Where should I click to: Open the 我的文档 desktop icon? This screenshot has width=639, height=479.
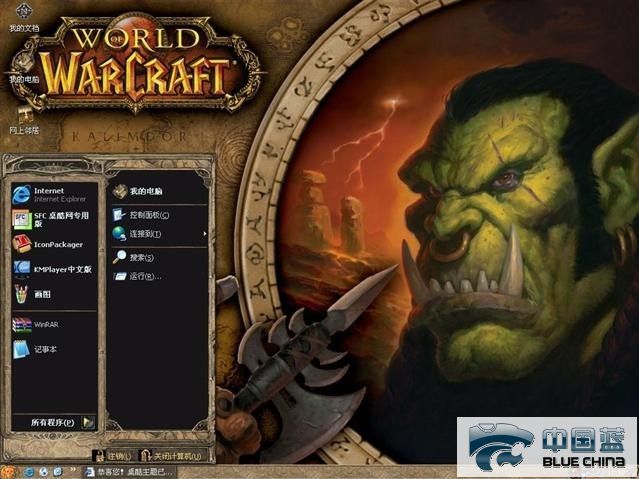point(24,18)
